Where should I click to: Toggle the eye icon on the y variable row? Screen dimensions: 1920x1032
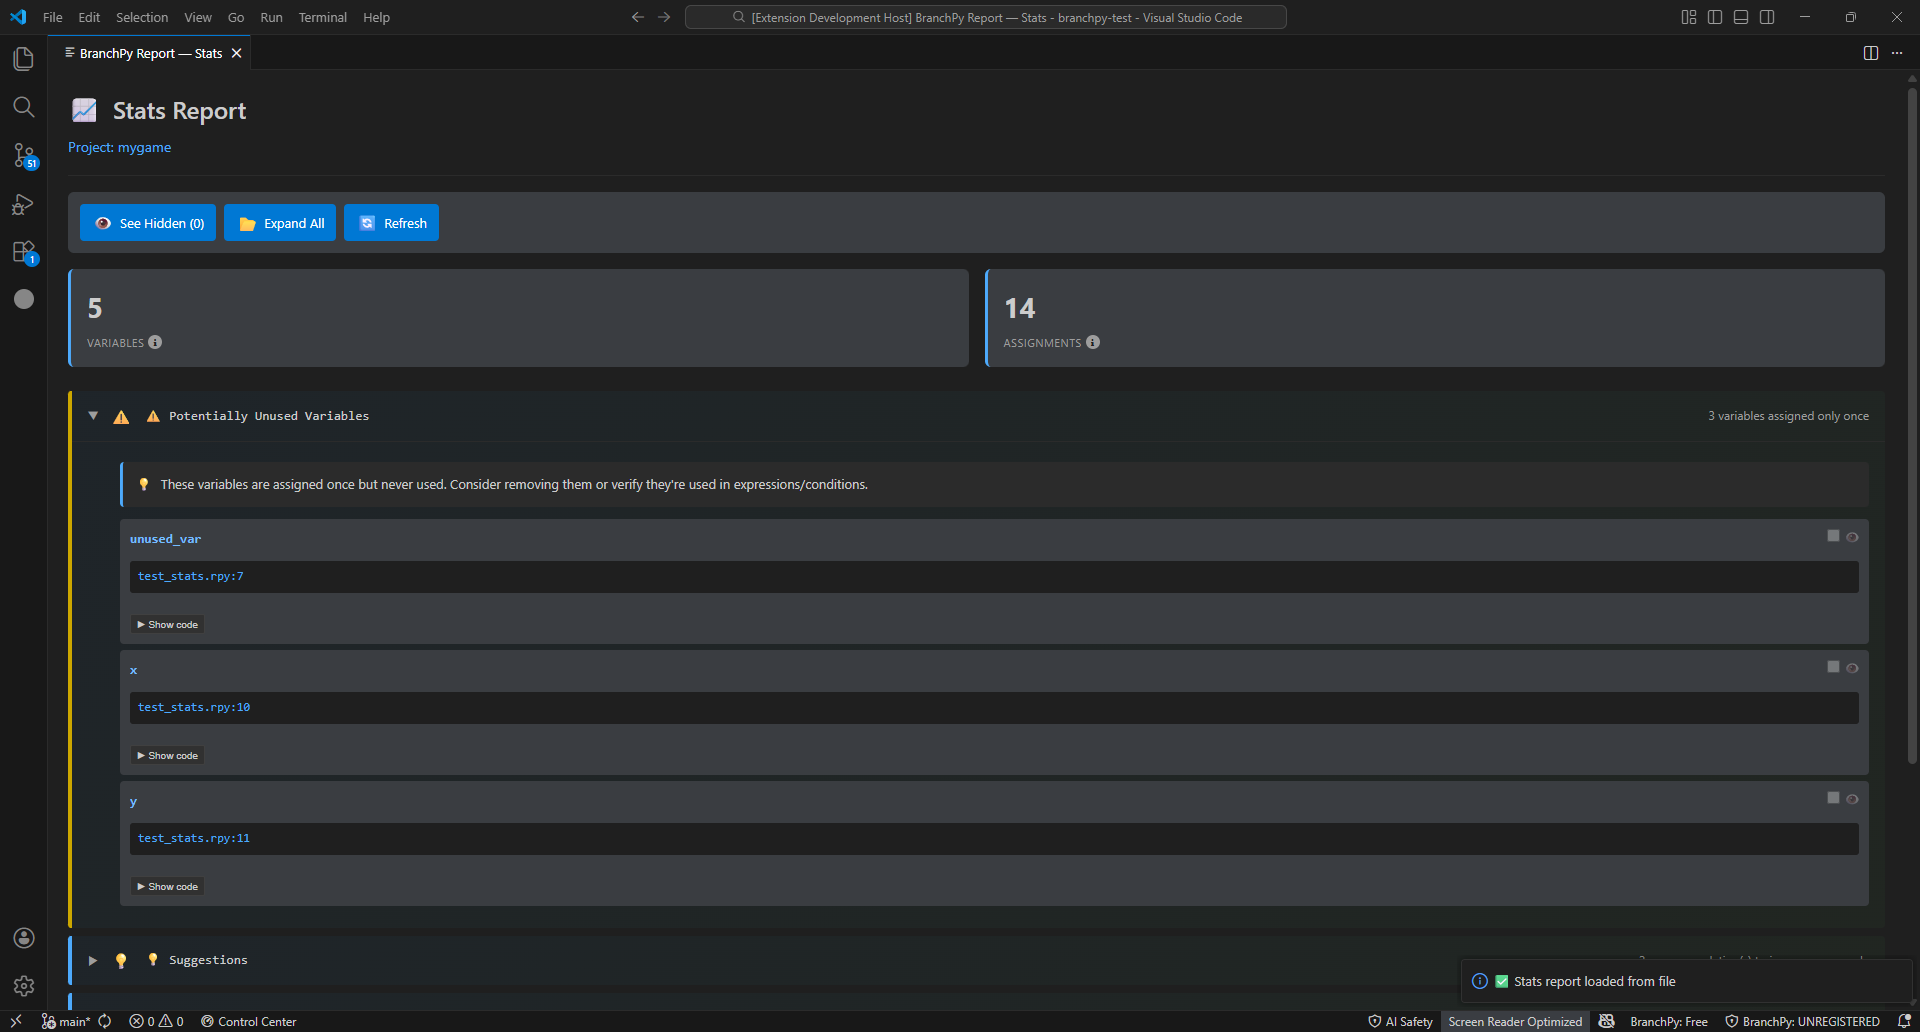1853,798
